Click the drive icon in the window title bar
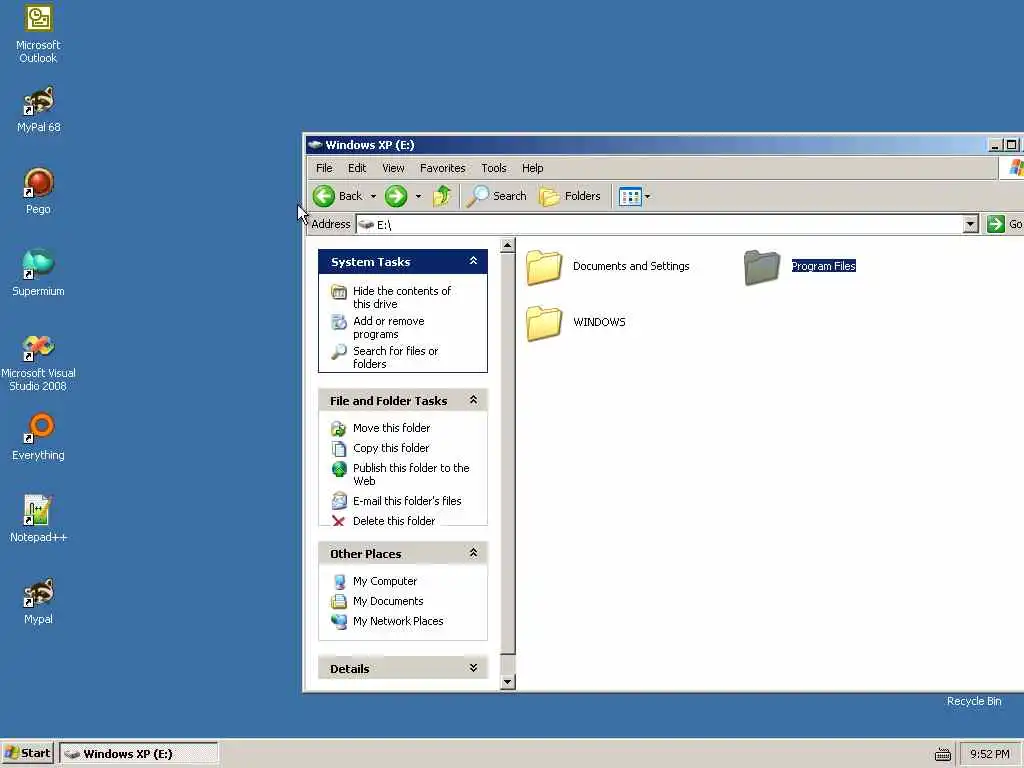The height and width of the screenshot is (768, 1024). pyautogui.click(x=315, y=145)
